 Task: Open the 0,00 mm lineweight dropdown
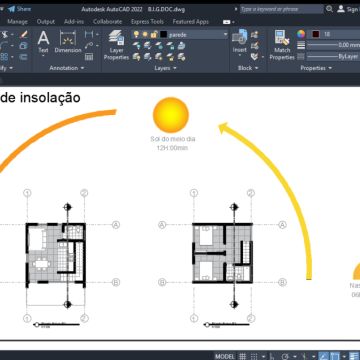click(x=333, y=45)
